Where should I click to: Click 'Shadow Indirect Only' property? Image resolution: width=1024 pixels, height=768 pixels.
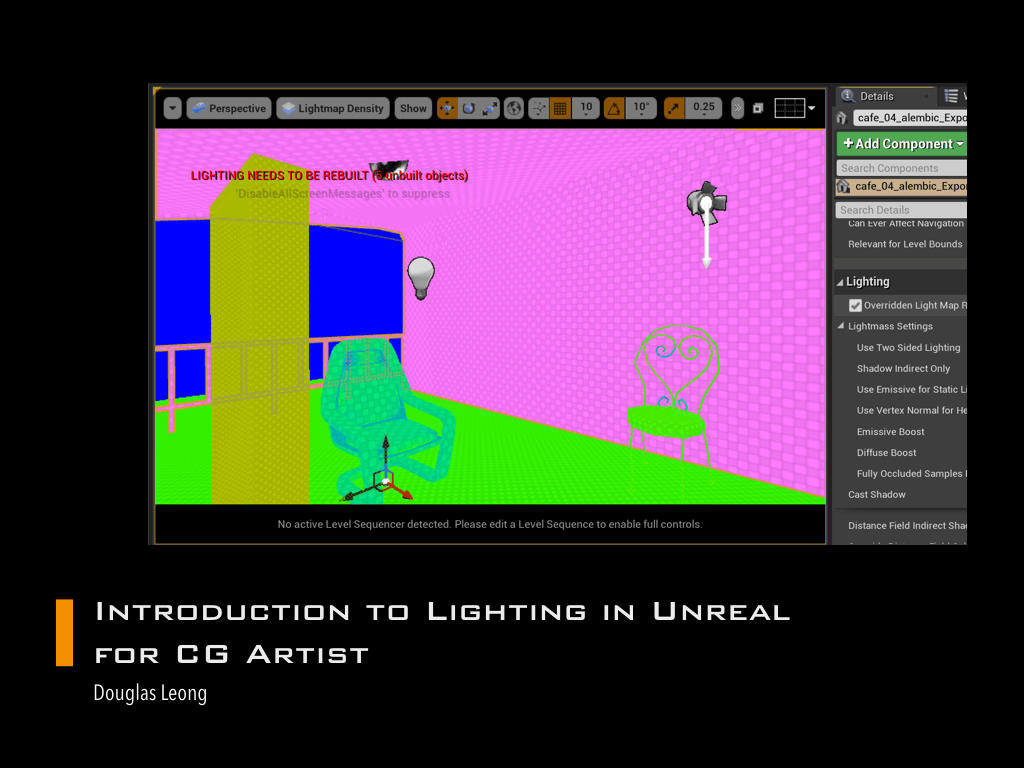pyautogui.click(x=903, y=368)
